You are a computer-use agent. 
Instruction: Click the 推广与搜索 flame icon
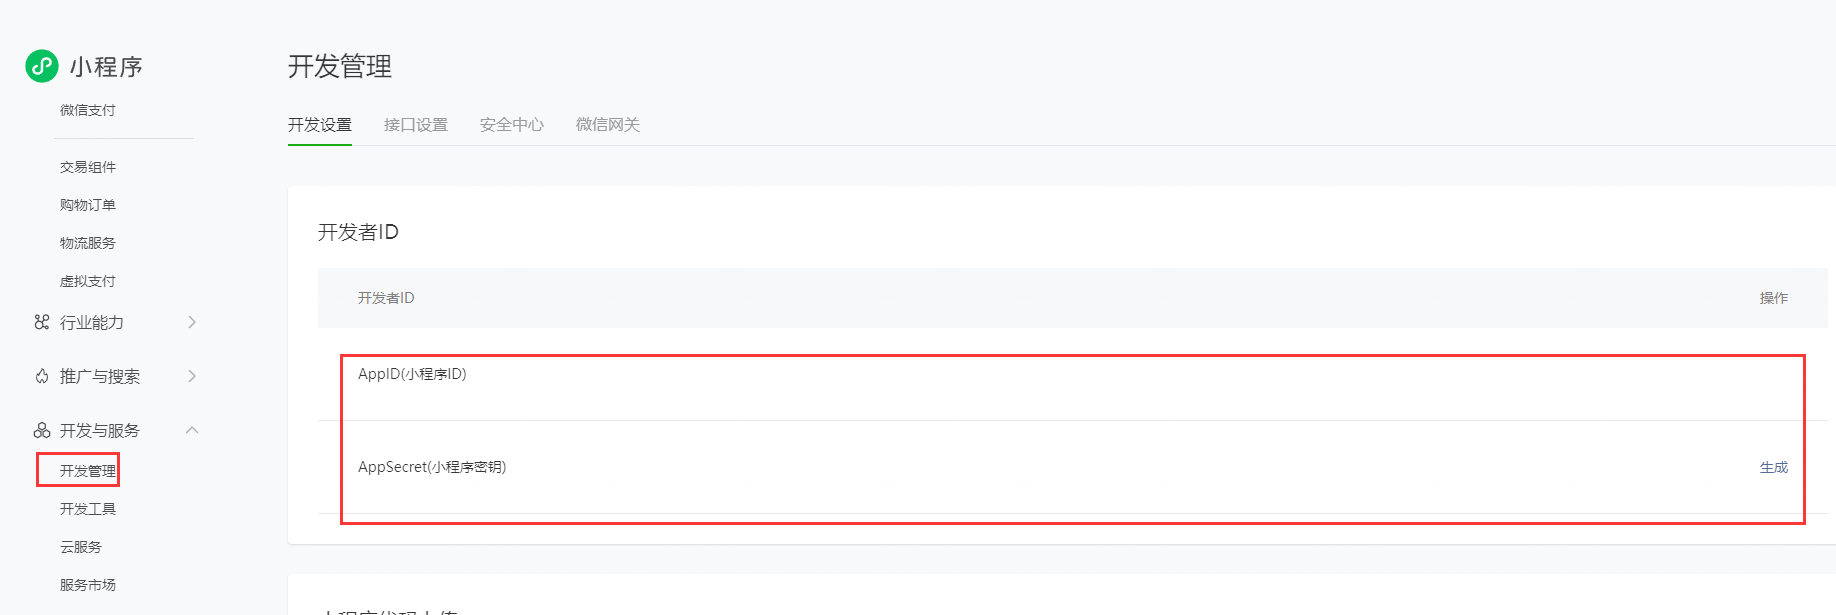pyautogui.click(x=42, y=376)
